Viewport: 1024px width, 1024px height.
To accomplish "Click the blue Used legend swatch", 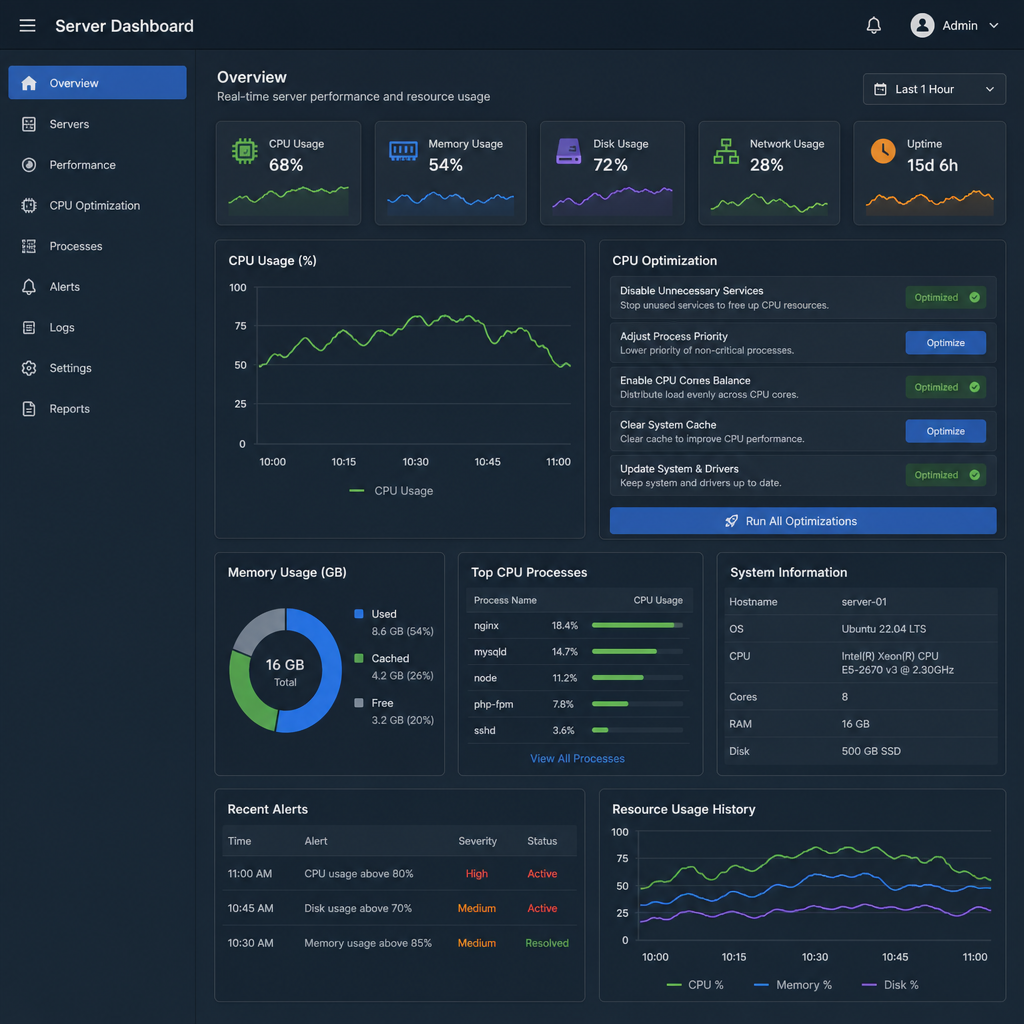I will tap(359, 614).
